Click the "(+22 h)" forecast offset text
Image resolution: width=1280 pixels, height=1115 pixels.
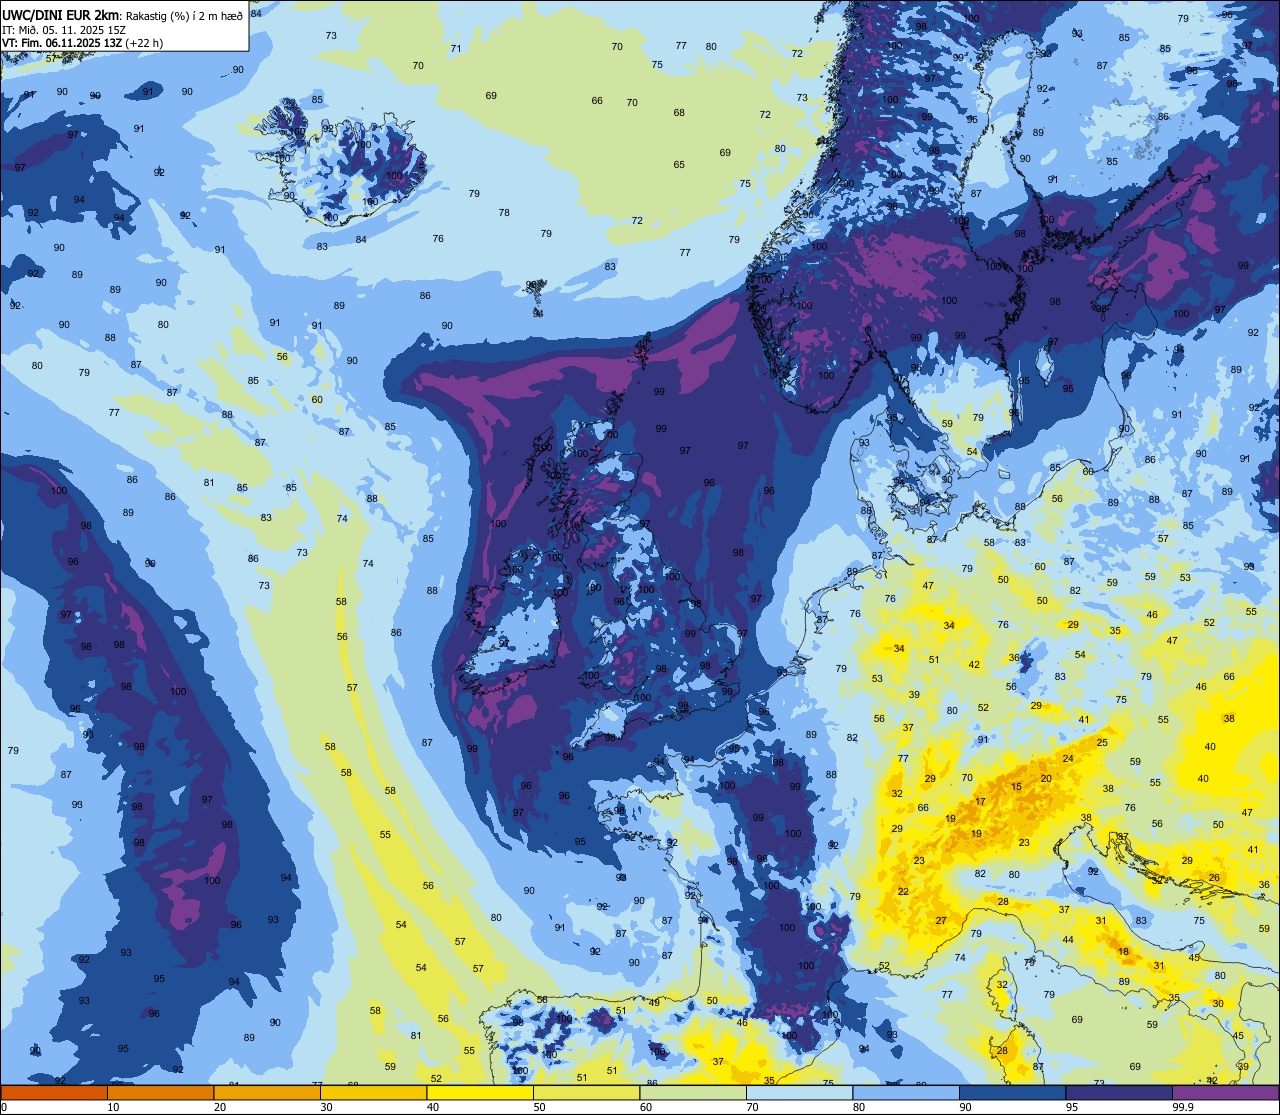pos(146,43)
